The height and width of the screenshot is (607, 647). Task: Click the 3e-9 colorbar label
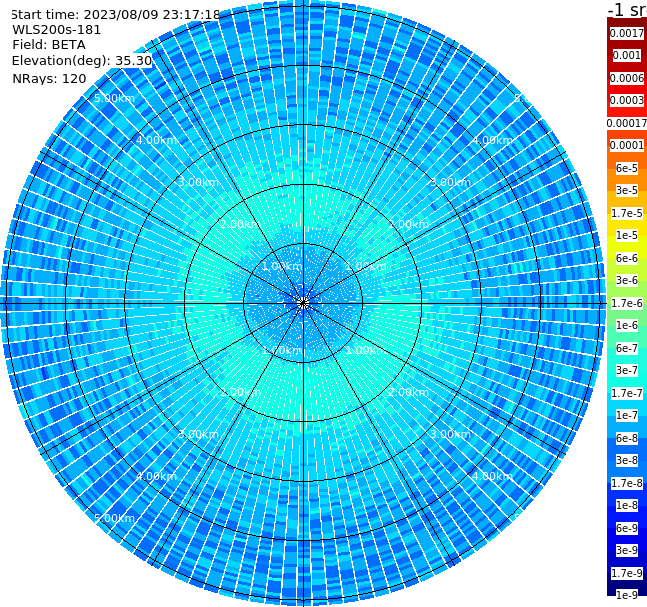tap(627, 550)
